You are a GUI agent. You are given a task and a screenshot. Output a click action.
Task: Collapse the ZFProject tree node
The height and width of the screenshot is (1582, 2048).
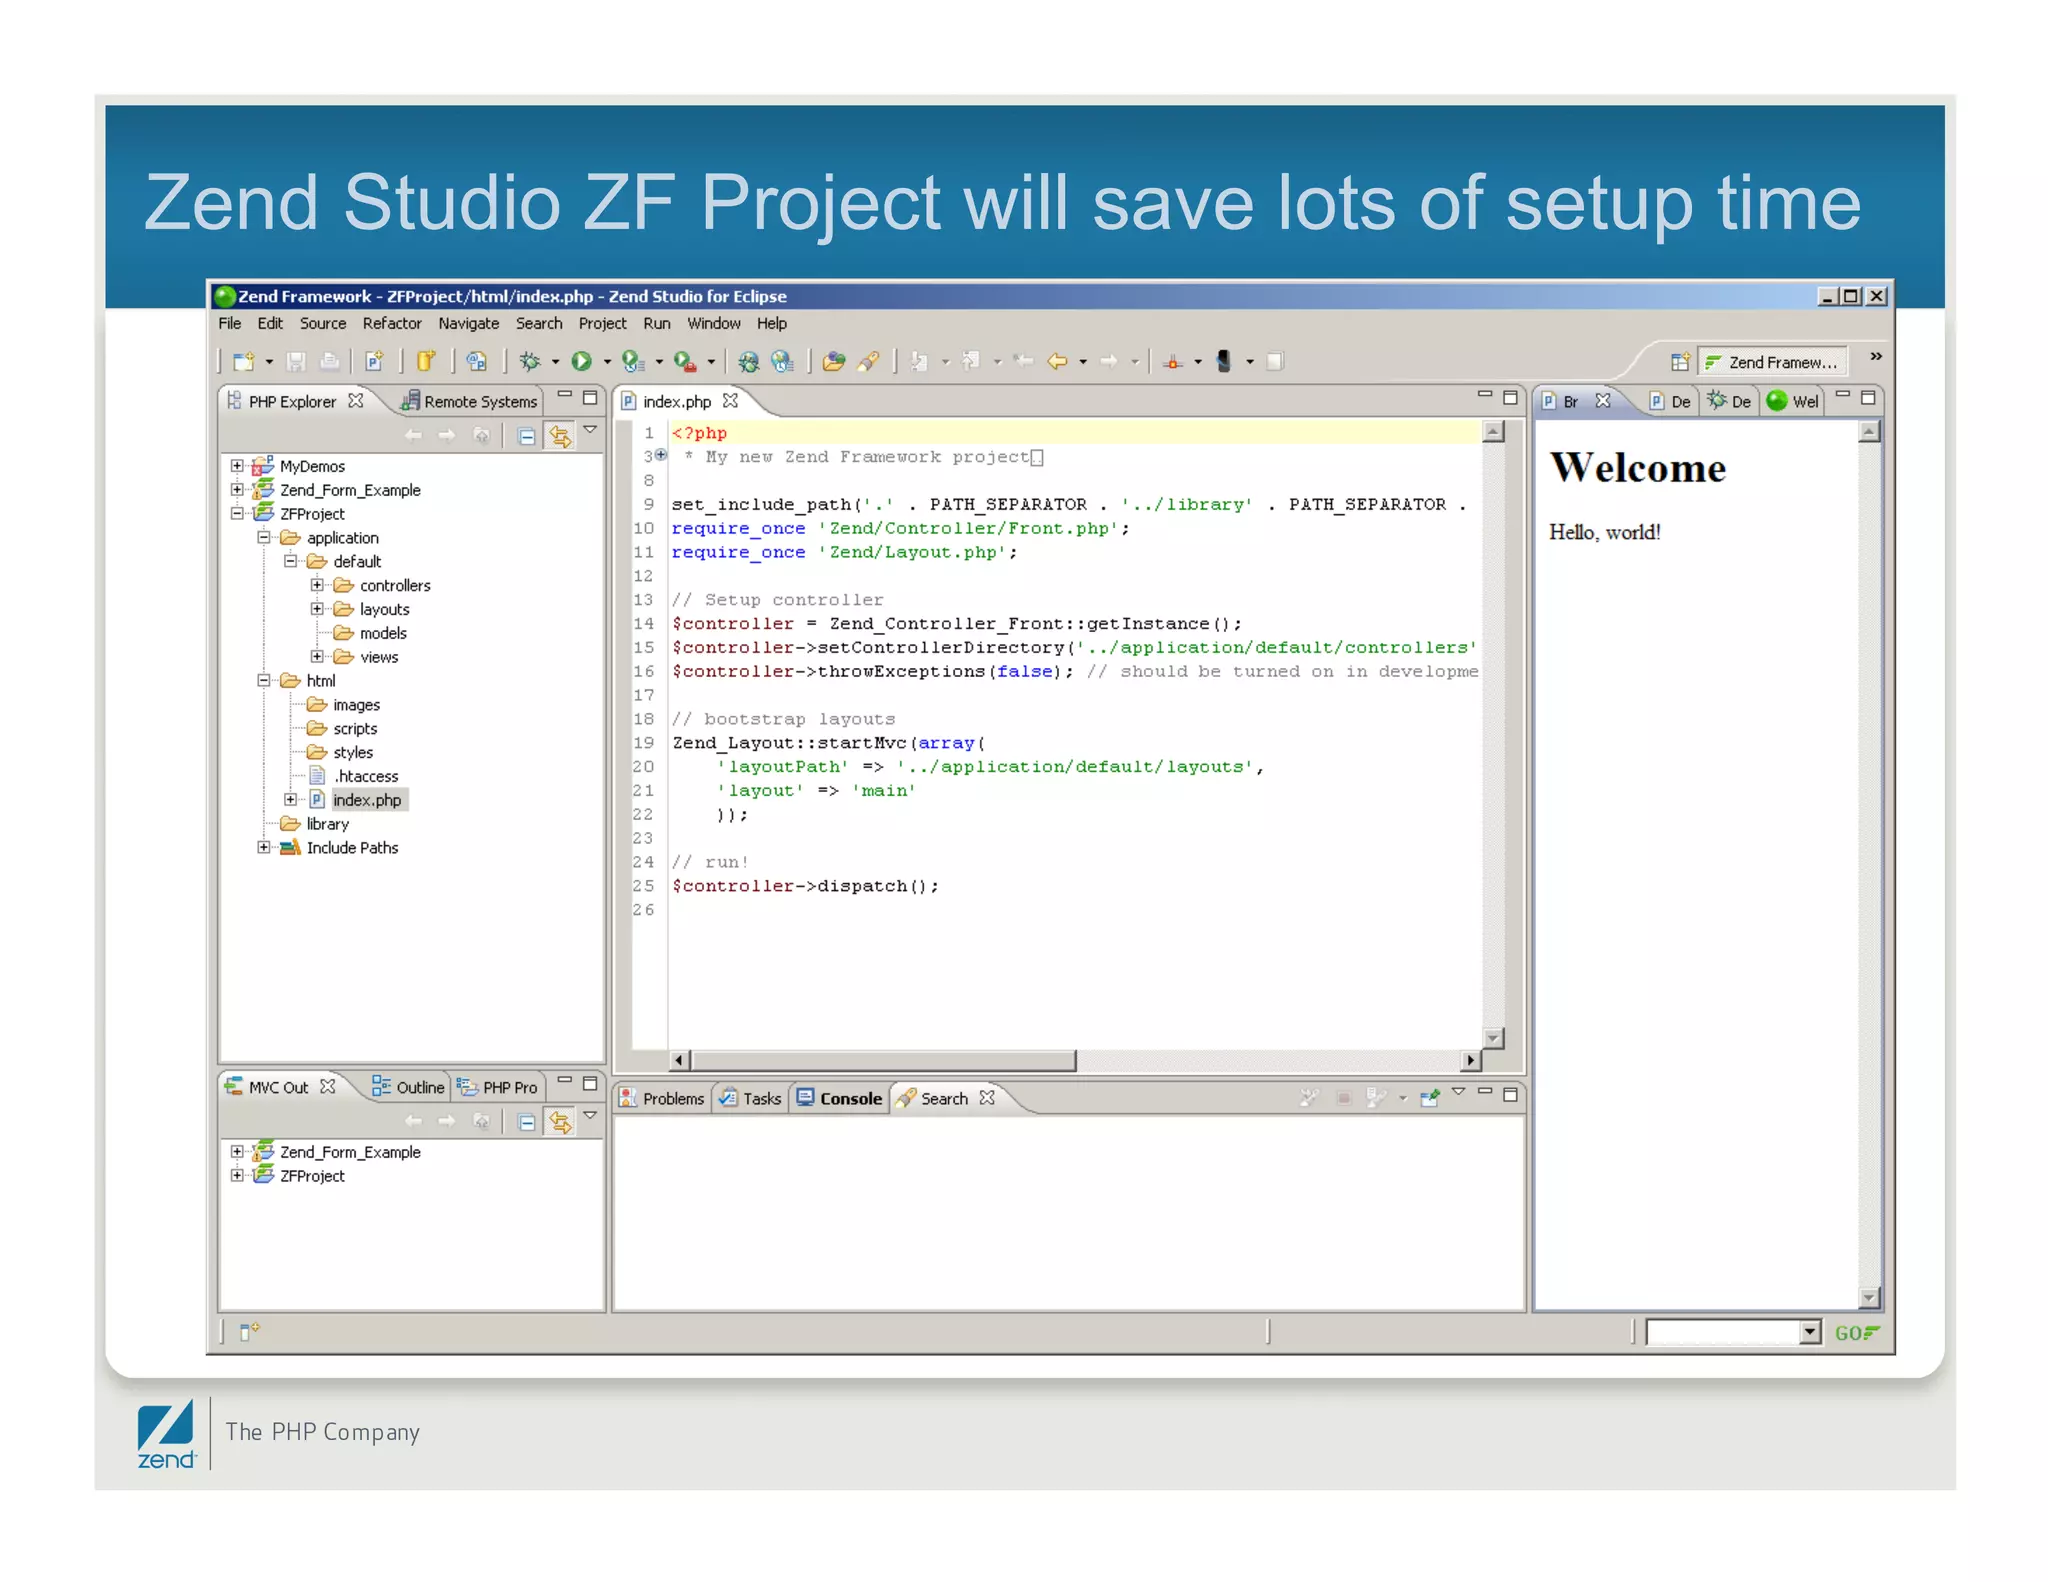(x=237, y=513)
